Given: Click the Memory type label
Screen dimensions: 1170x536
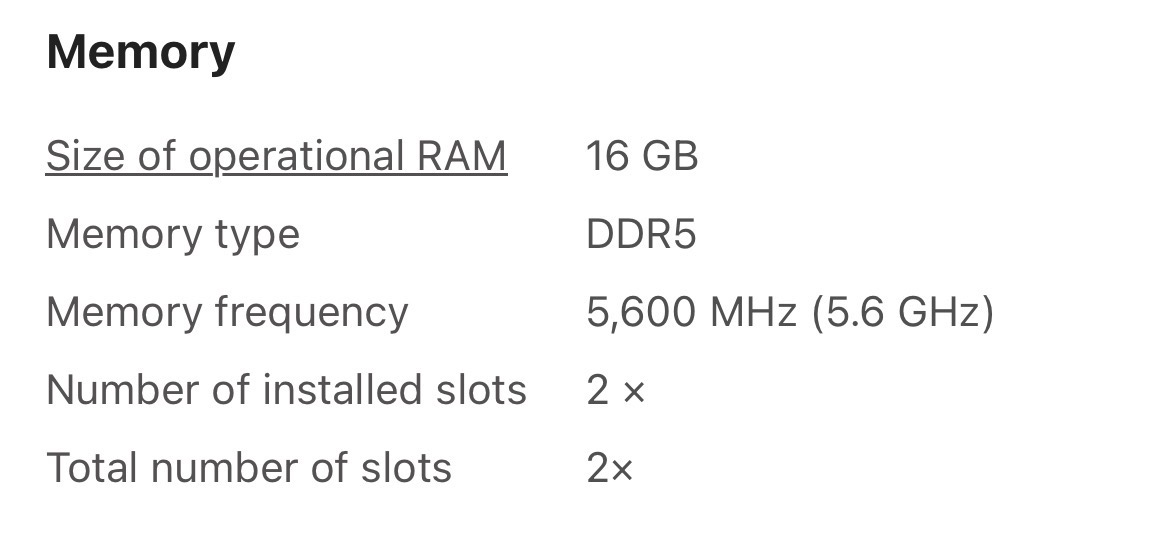Looking at the screenshot, I should pyautogui.click(x=173, y=235).
